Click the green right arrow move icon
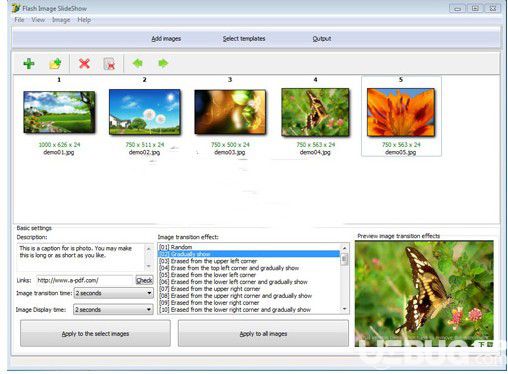Viewport: 508px width, 374px height. pos(163,63)
